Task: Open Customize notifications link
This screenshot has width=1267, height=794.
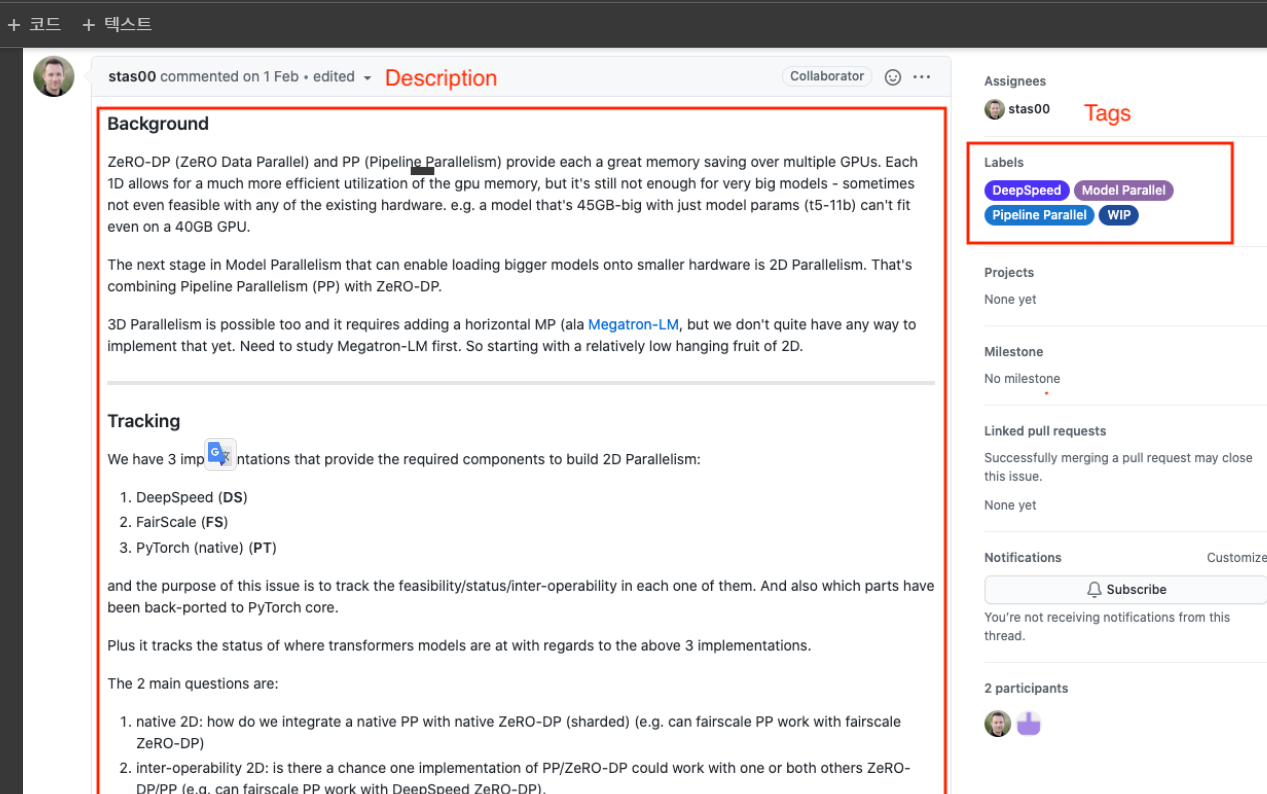Action: click(x=1236, y=558)
